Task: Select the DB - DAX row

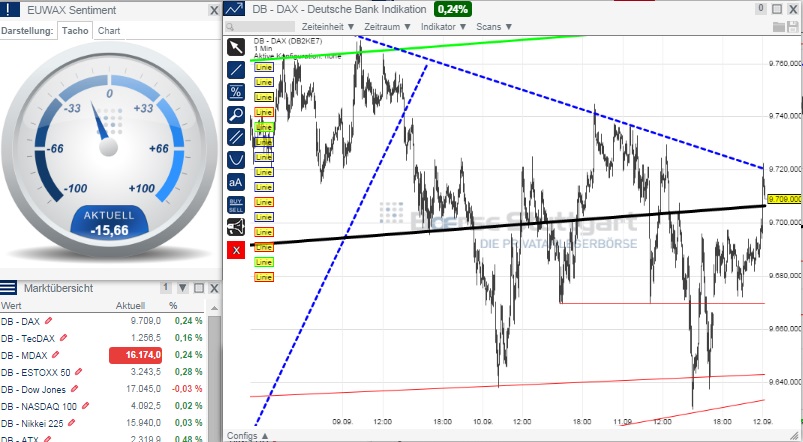Action: [102, 321]
